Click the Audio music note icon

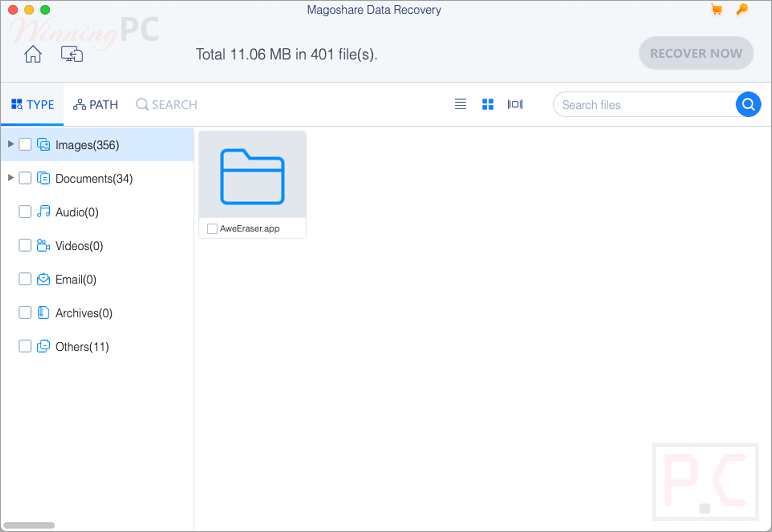44,212
